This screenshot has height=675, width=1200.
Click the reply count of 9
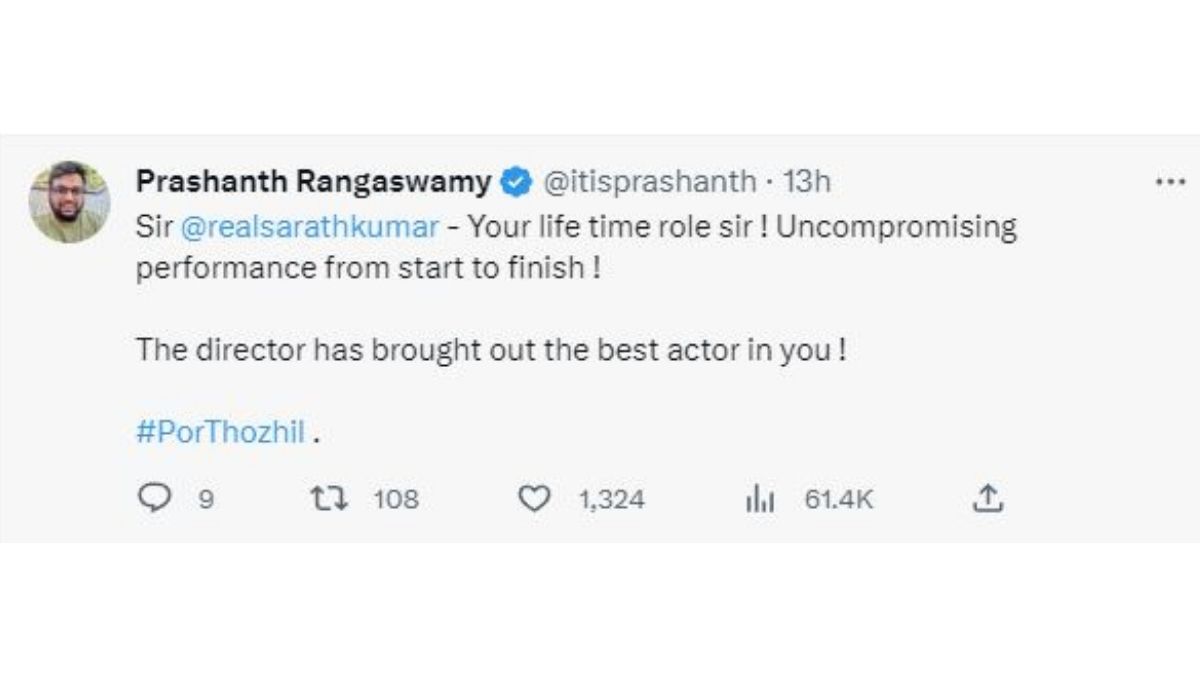206,498
